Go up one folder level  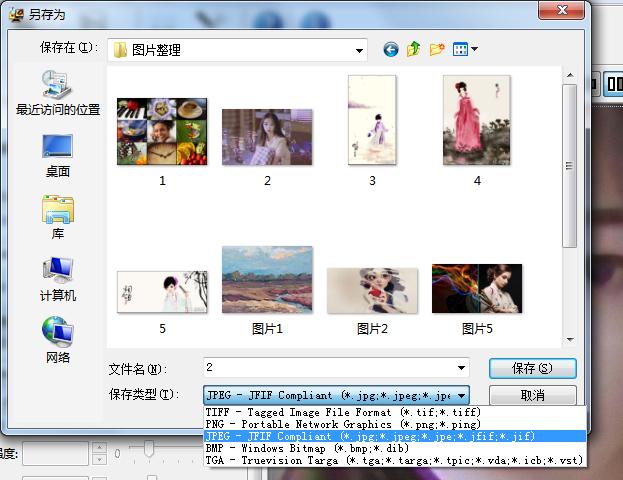point(414,49)
